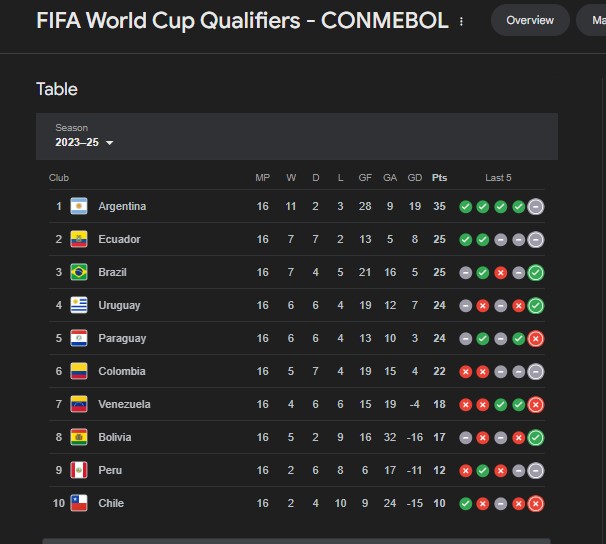Click the Peru flag icon
The image size is (606, 544).
click(x=79, y=471)
